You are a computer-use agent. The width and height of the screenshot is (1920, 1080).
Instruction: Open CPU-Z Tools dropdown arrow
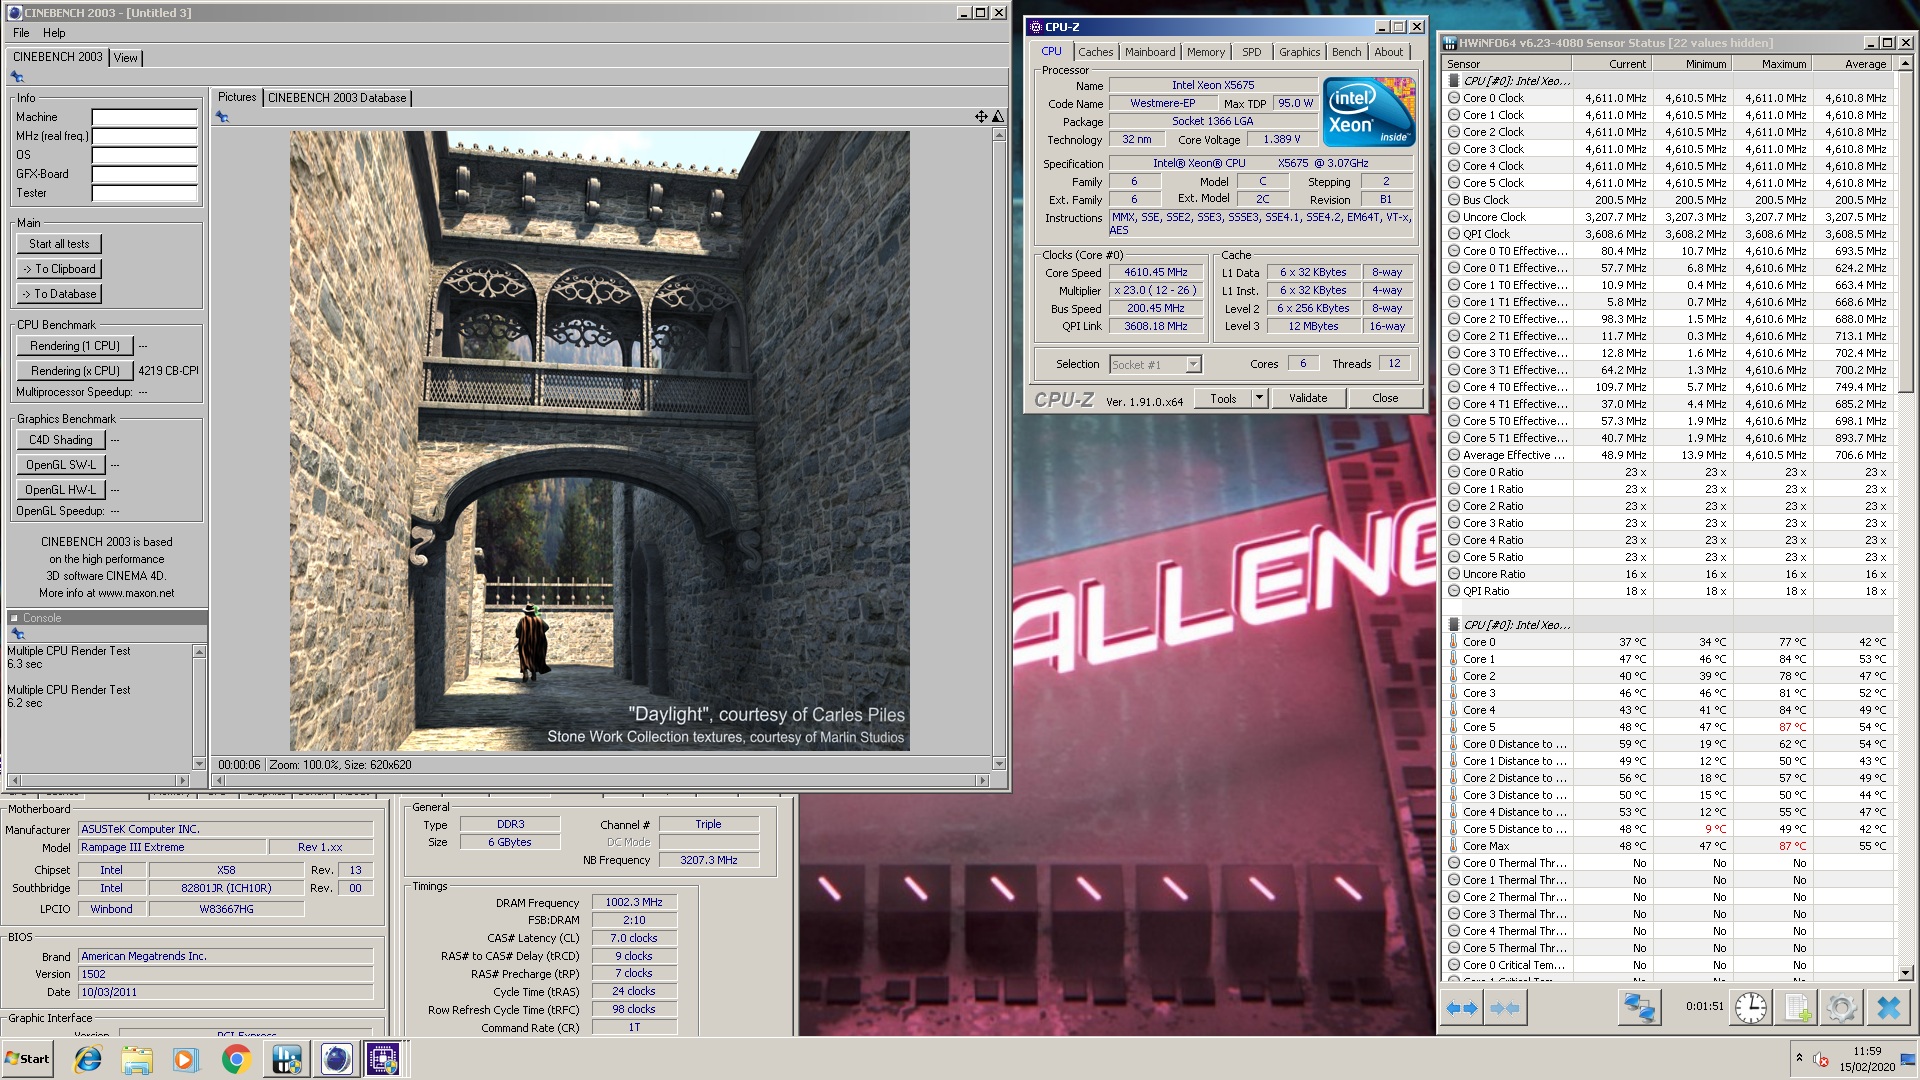tap(1259, 398)
